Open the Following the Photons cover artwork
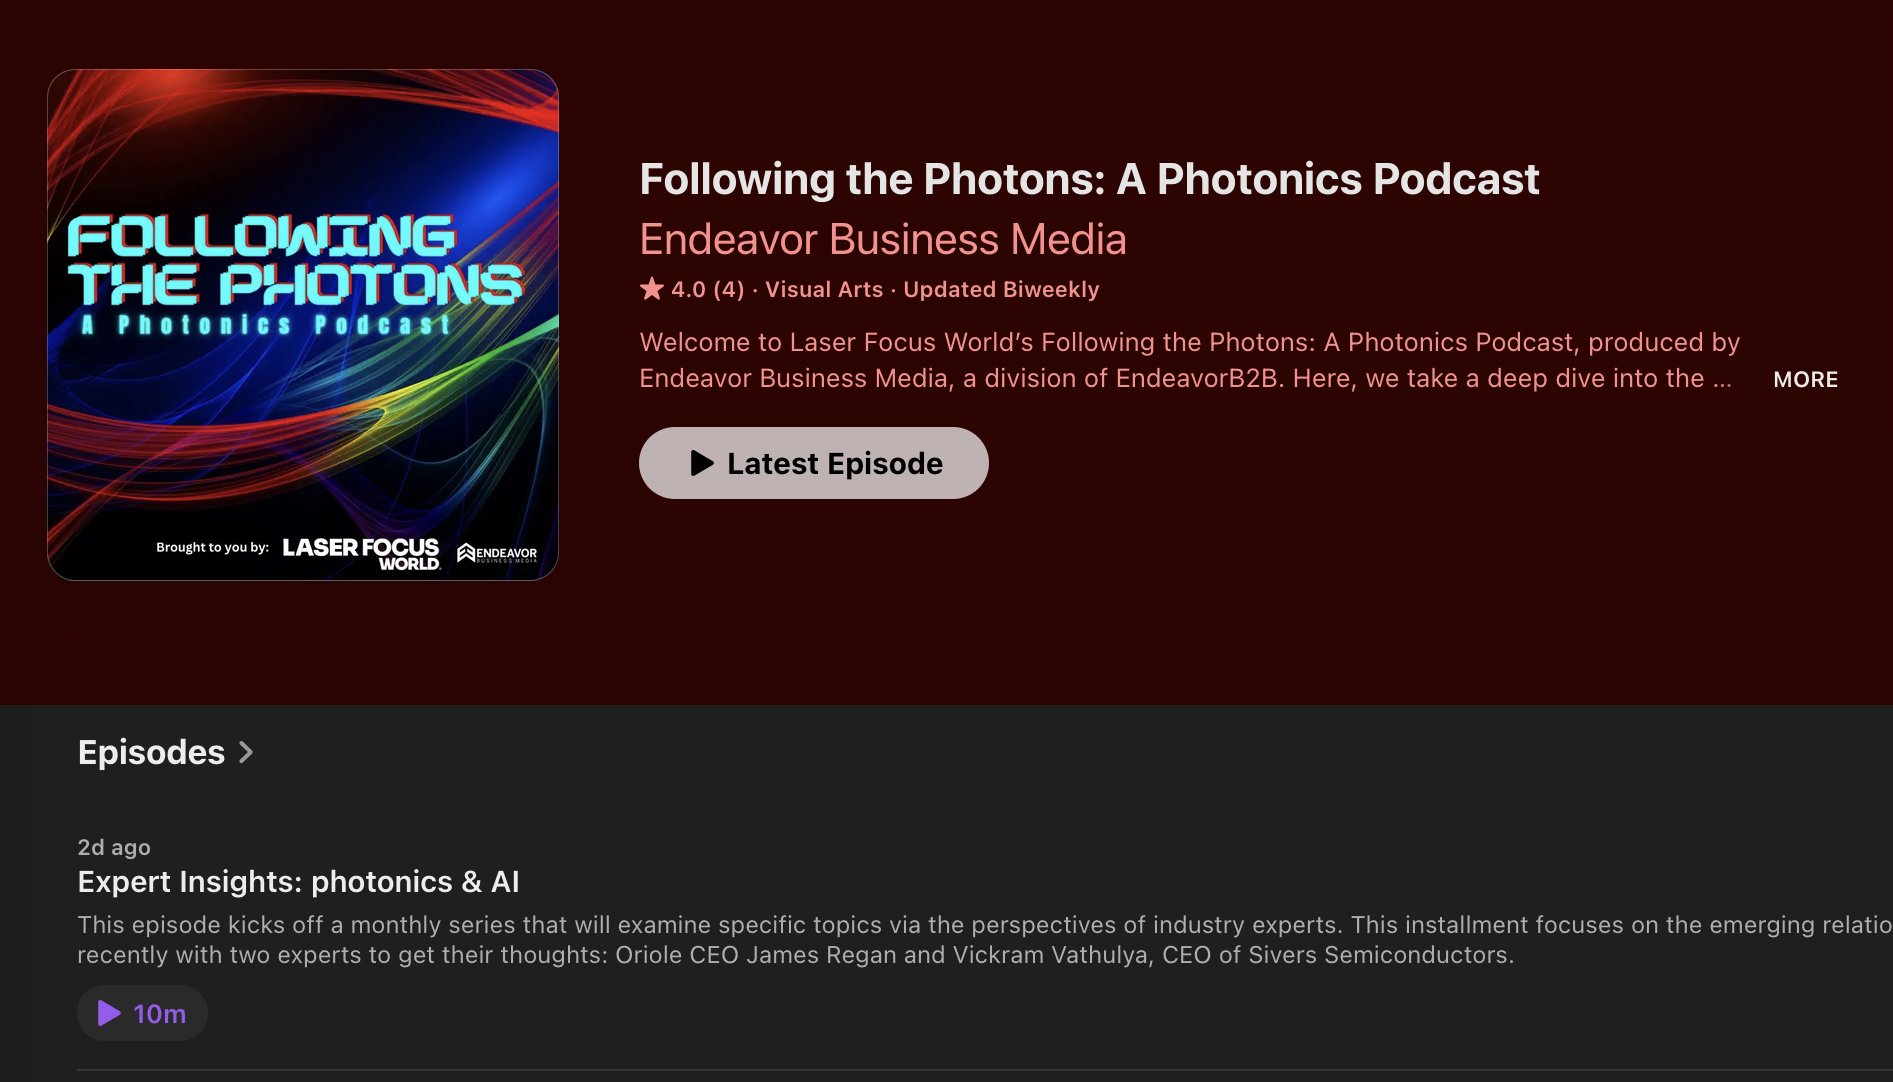 [303, 325]
